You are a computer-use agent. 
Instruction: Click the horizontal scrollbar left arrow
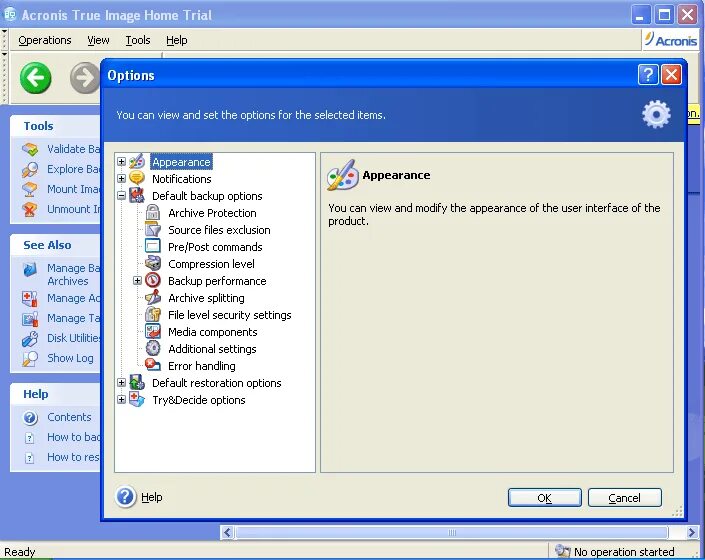point(227,533)
